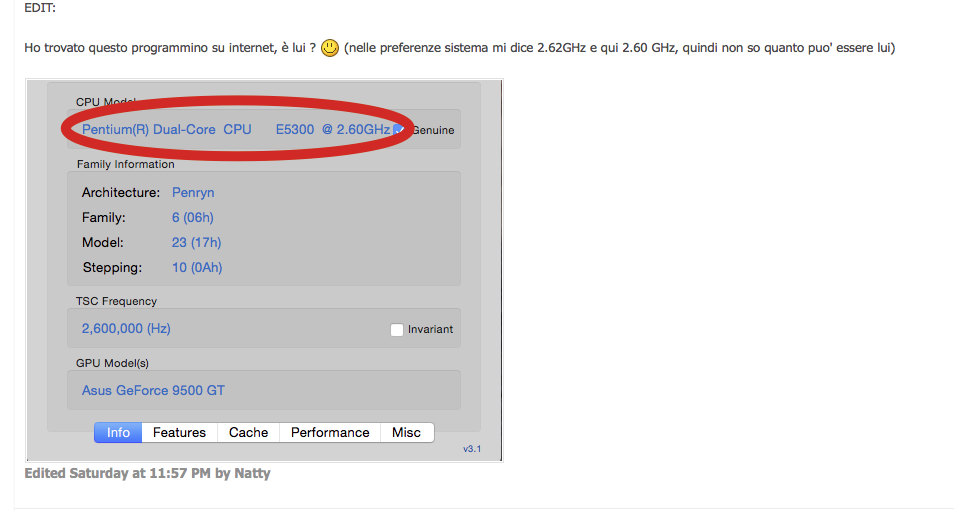Click the '6 (06h)' family value
954x511 pixels.
[192, 218]
